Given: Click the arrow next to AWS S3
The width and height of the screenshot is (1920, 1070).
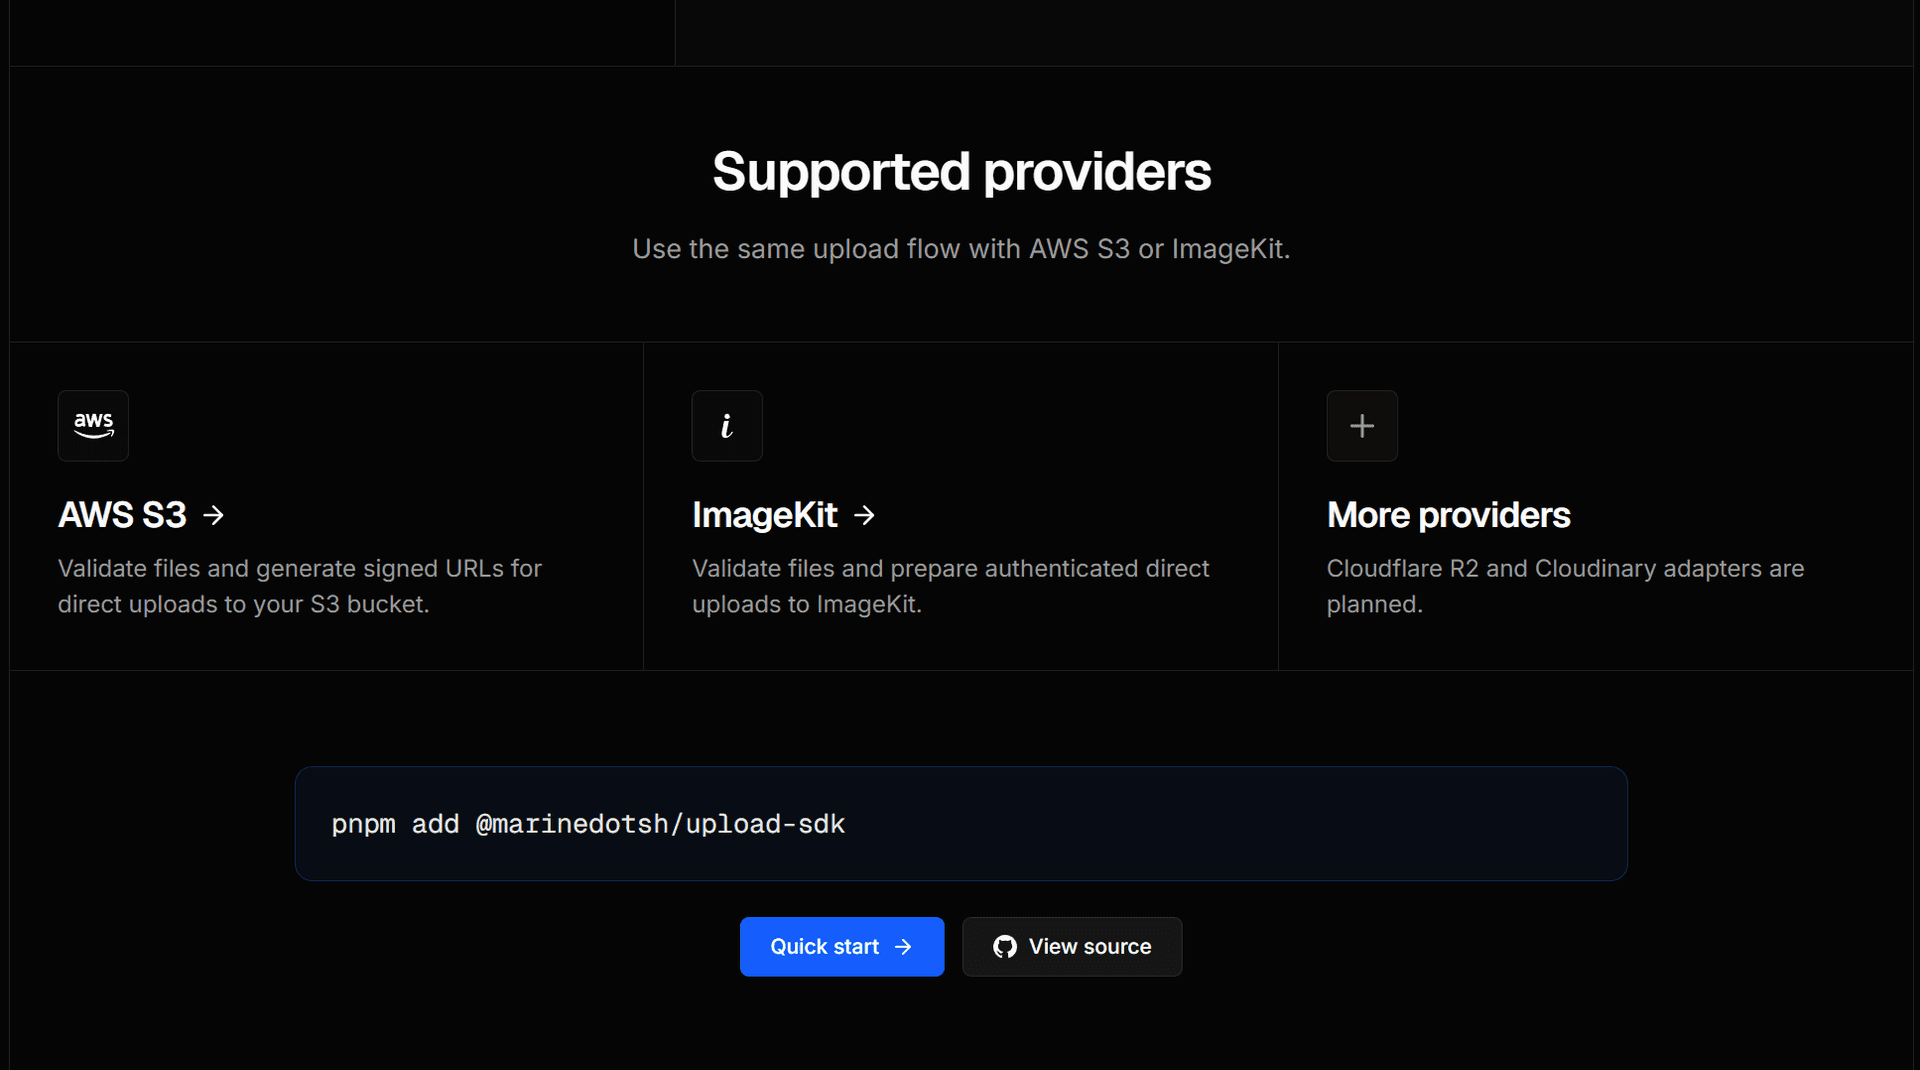Looking at the screenshot, I should [213, 515].
